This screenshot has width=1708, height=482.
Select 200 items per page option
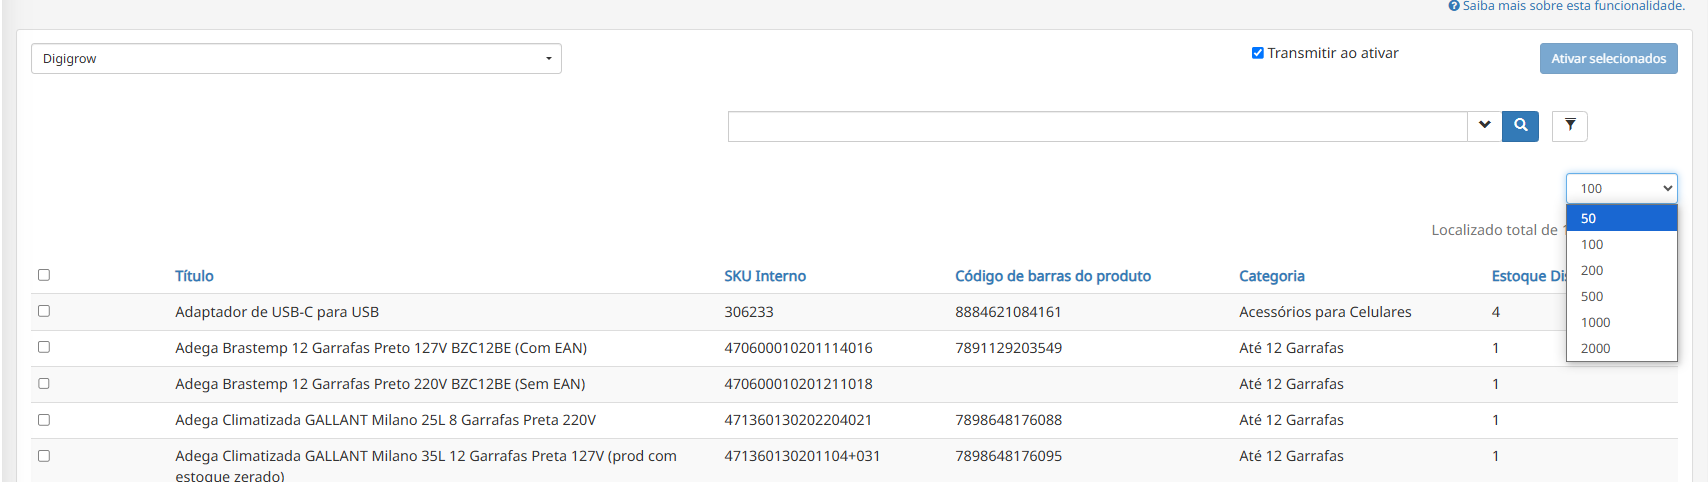pyautogui.click(x=1621, y=270)
